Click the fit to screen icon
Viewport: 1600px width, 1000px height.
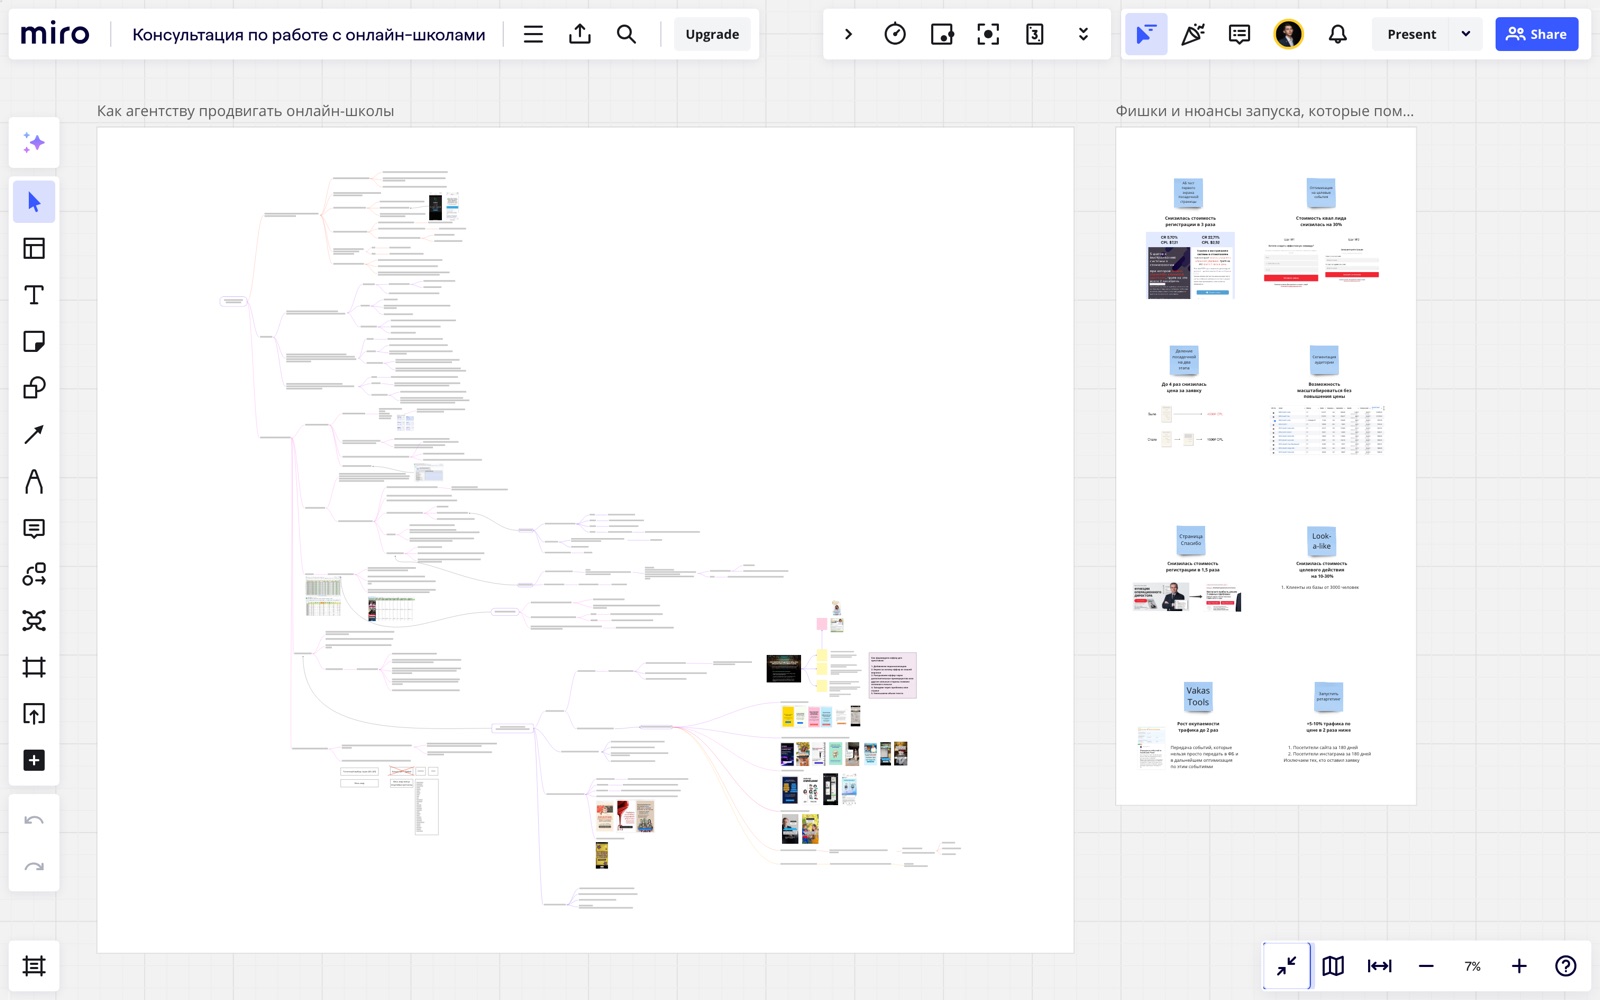point(1380,966)
